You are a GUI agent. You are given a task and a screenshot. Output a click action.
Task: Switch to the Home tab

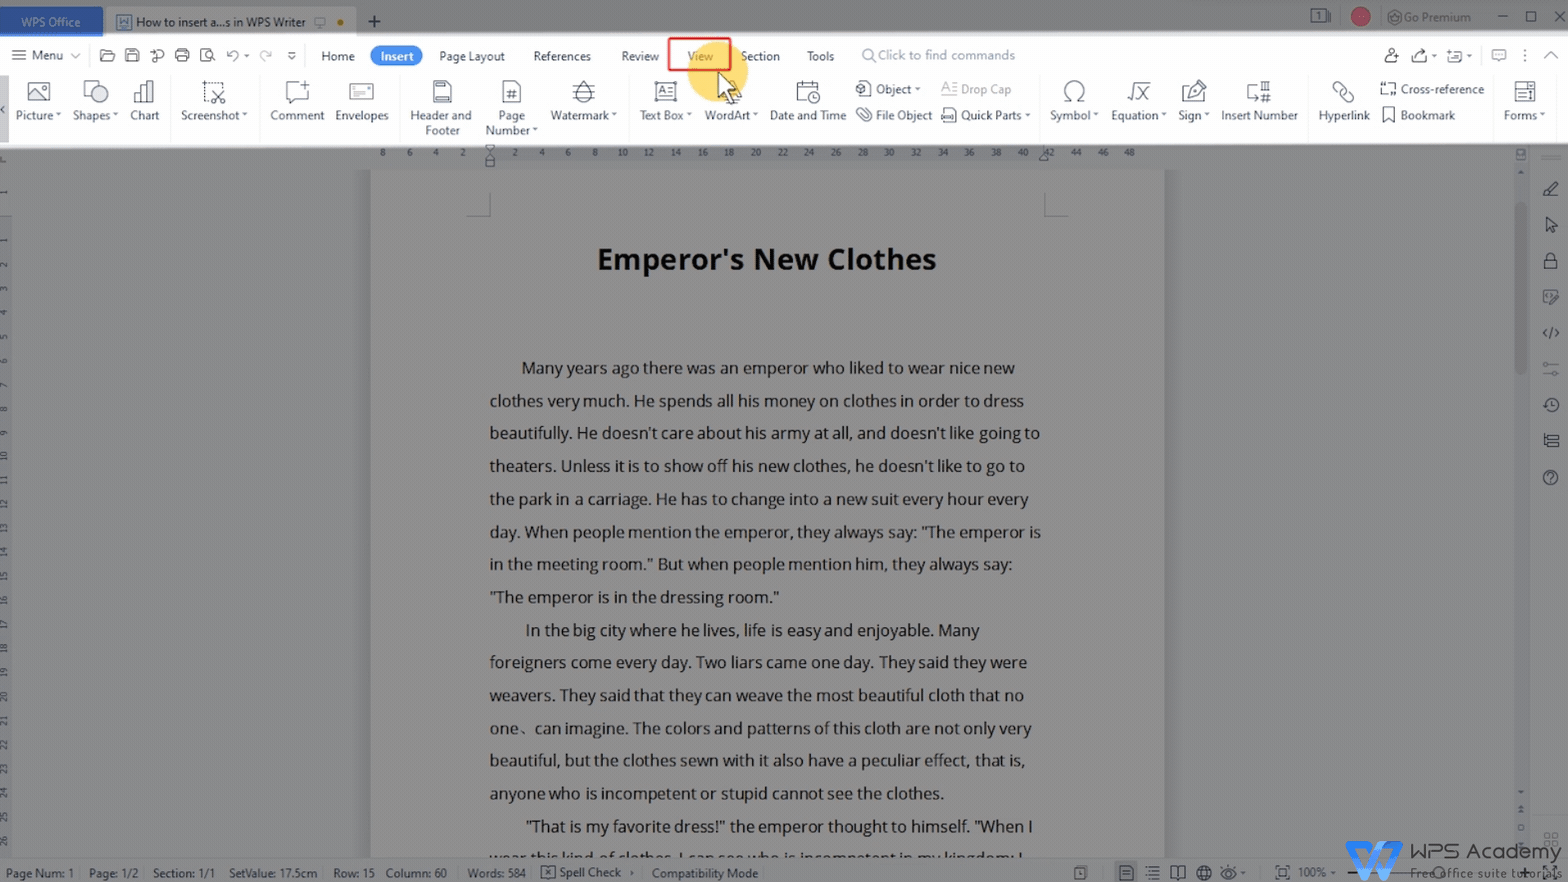[x=338, y=56]
